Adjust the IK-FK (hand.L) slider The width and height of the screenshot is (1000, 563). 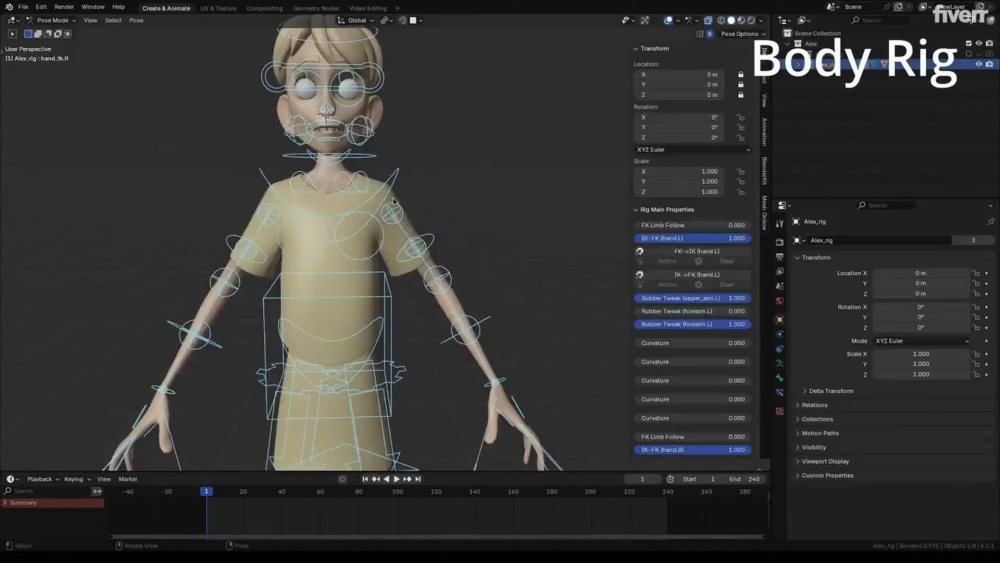click(693, 238)
